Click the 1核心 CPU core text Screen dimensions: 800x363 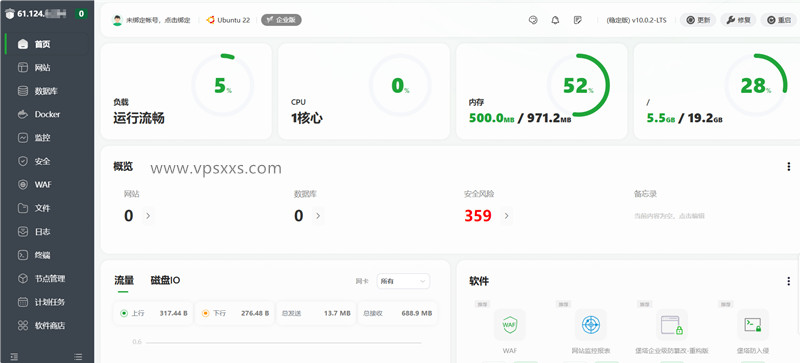pos(307,118)
